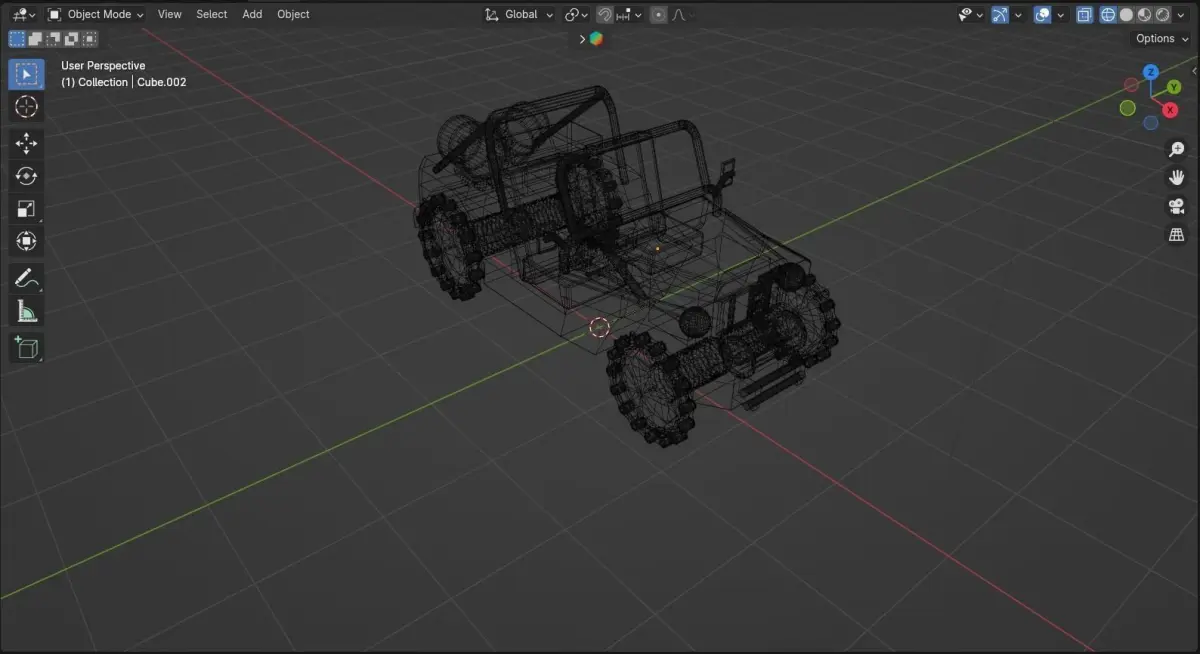
Task: Open the Object Mode dropdown
Action: click(96, 15)
